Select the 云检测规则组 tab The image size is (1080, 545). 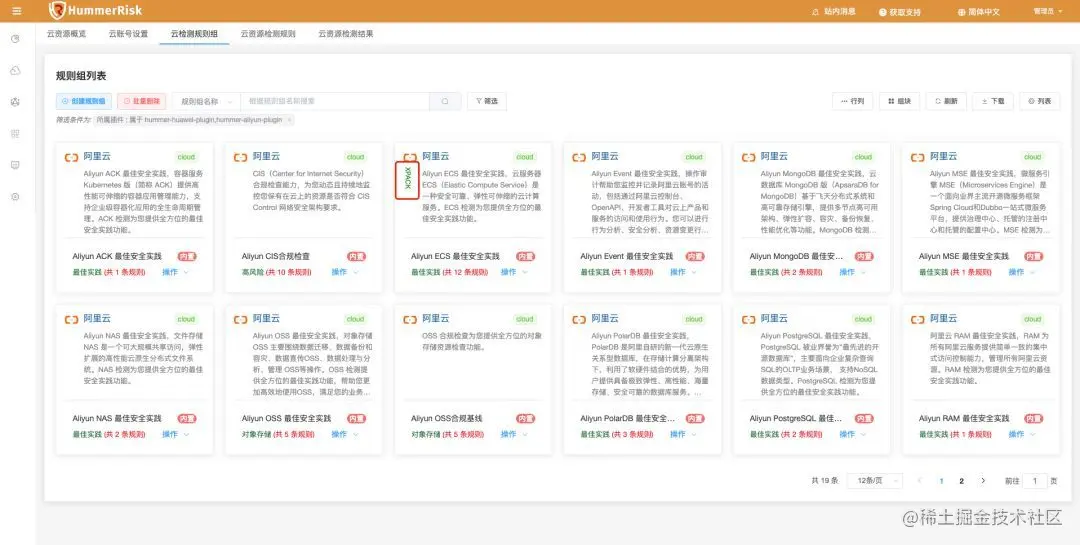pos(194,33)
